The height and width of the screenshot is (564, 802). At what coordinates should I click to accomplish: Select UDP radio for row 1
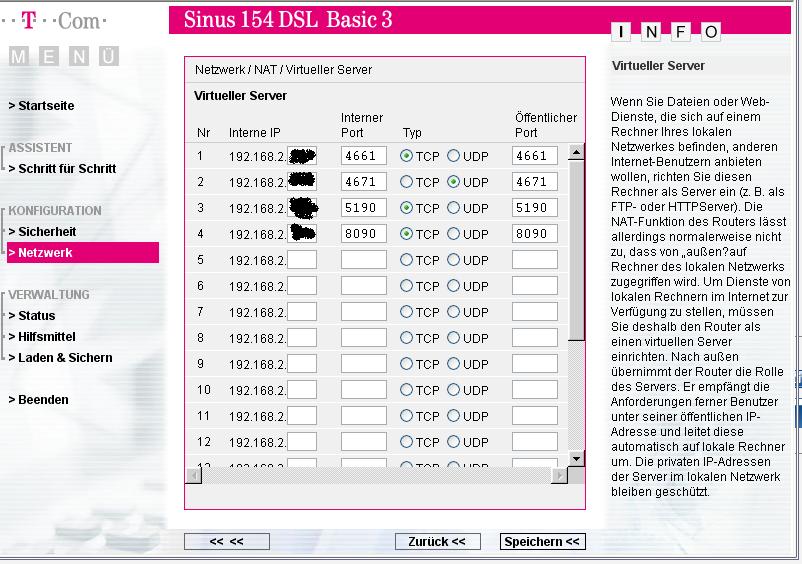click(454, 156)
